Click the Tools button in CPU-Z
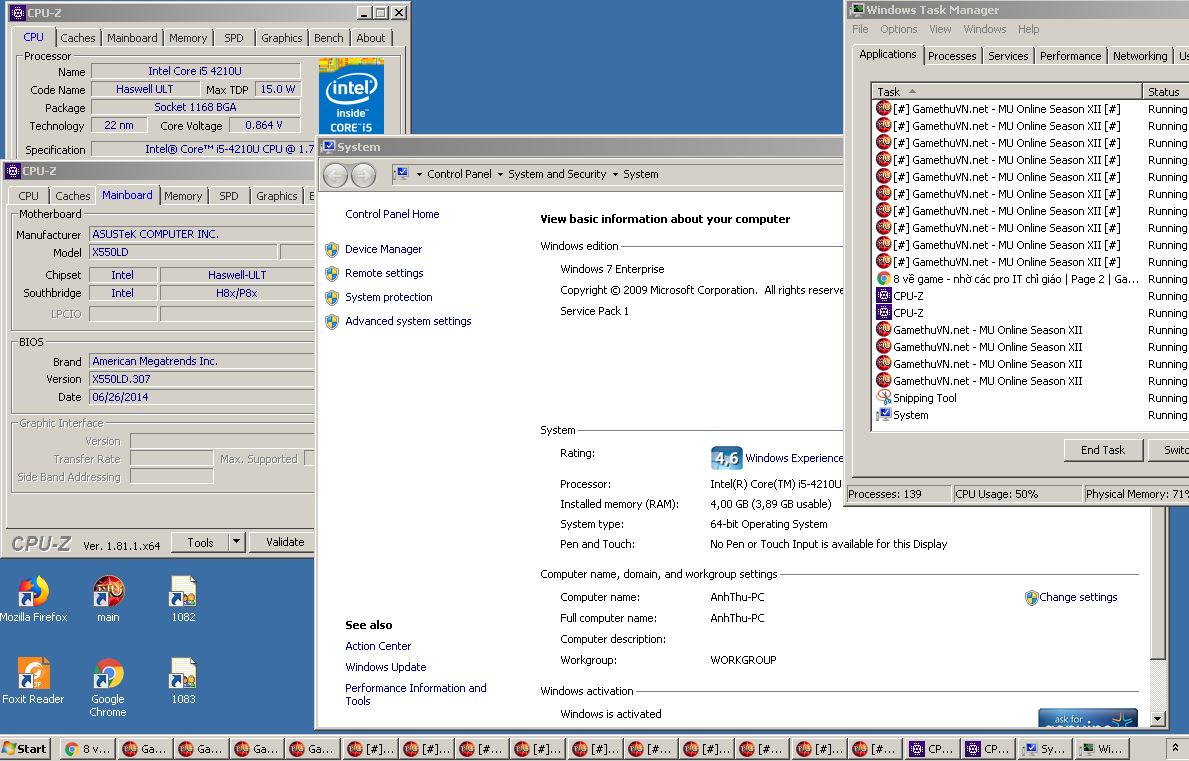The height and width of the screenshot is (761, 1189). 200,542
